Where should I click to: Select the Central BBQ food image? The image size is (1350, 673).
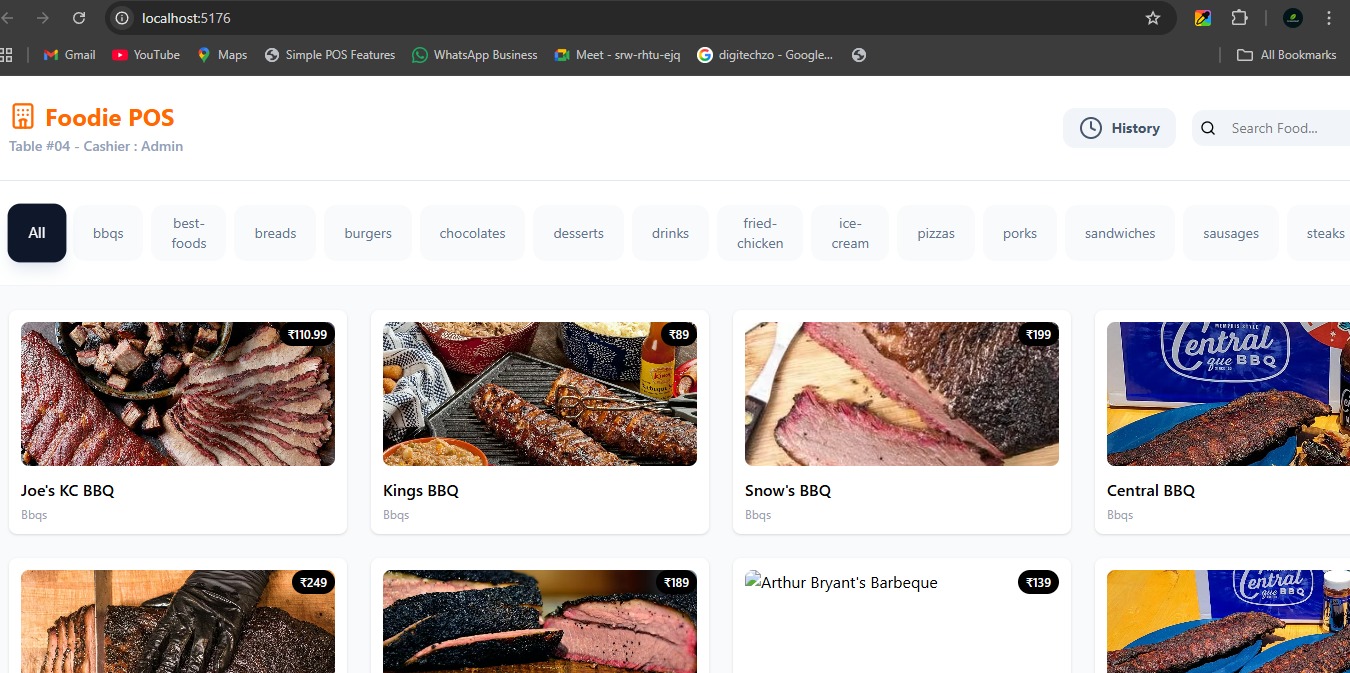click(1228, 394)
